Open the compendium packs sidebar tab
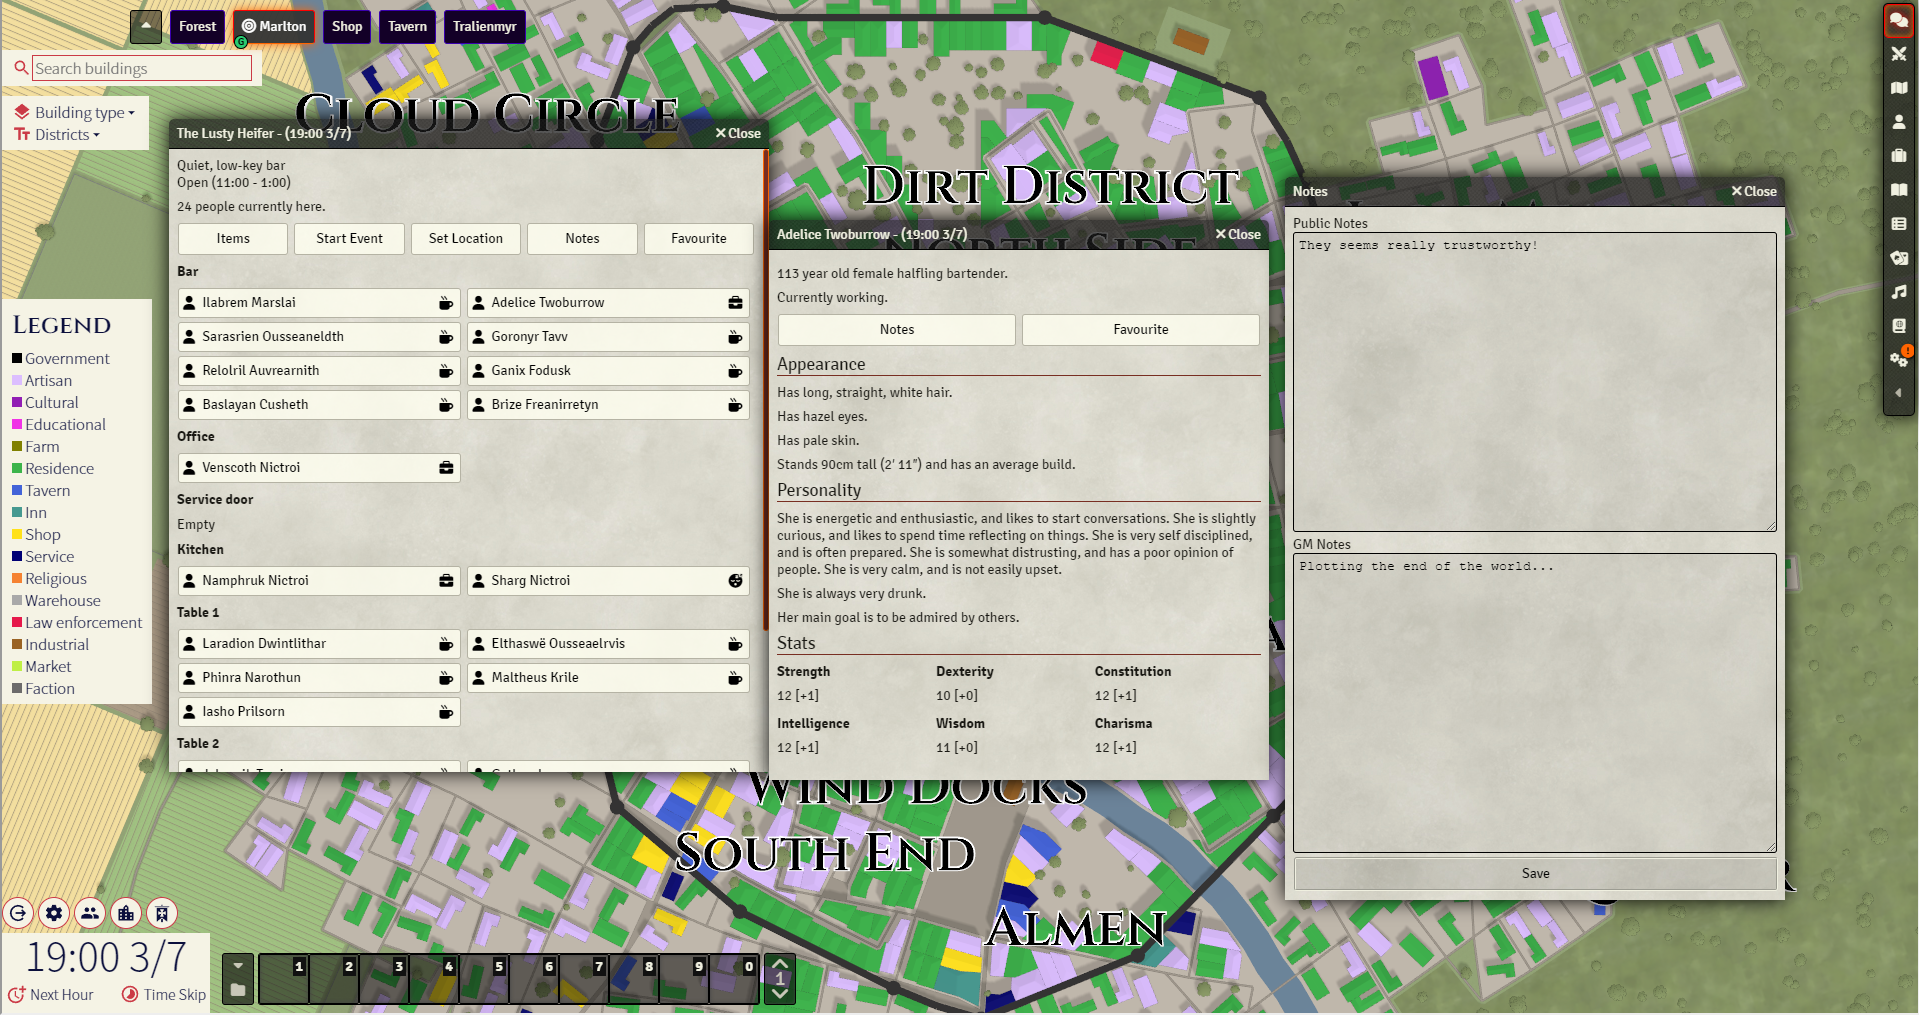This screenshot has height=1015, width=1919. coord(1898,326)
